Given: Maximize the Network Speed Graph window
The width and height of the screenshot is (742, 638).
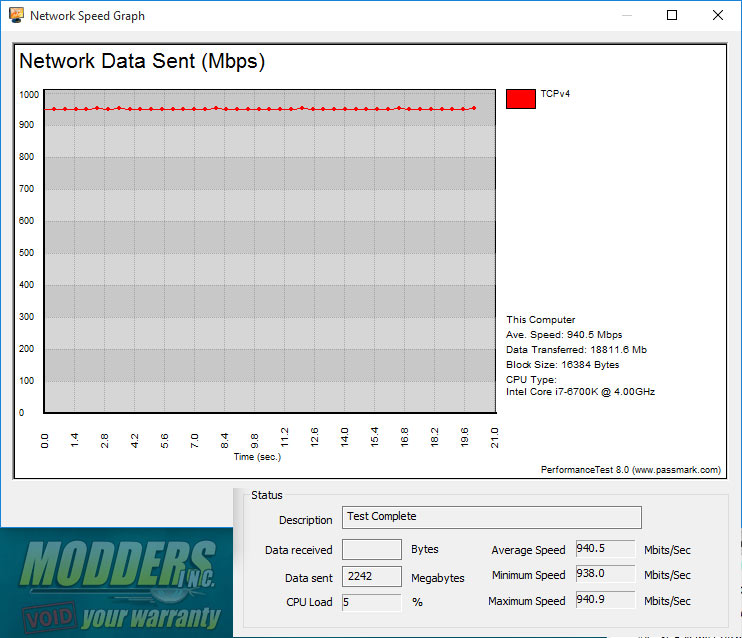Looking at the screenshot, I should pos(671,15).
